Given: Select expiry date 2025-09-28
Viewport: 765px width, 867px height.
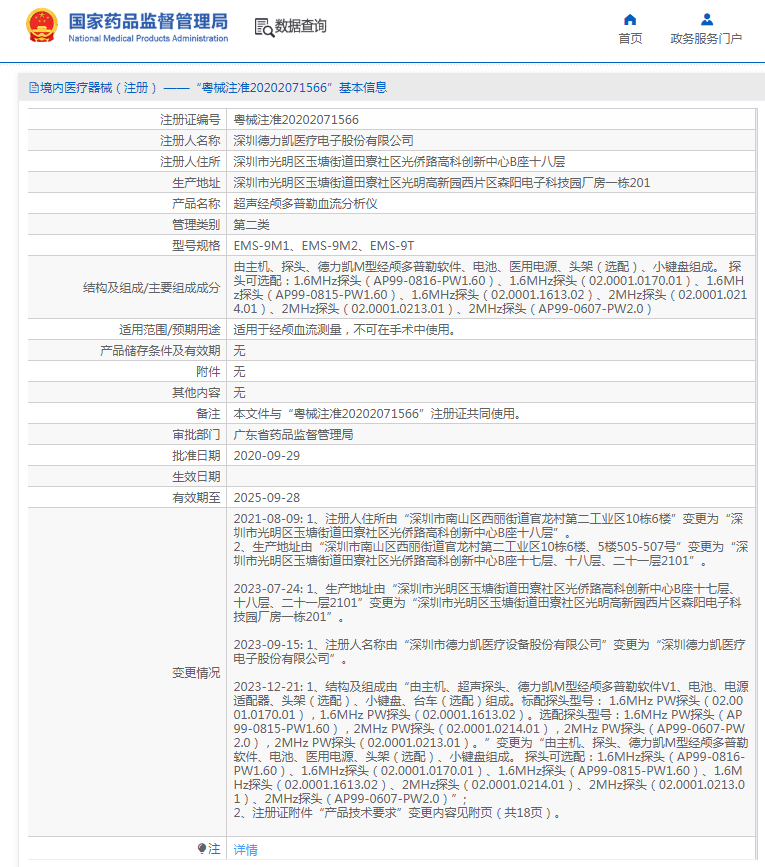Looking at the screenshot, I should [x=266, y=498].
